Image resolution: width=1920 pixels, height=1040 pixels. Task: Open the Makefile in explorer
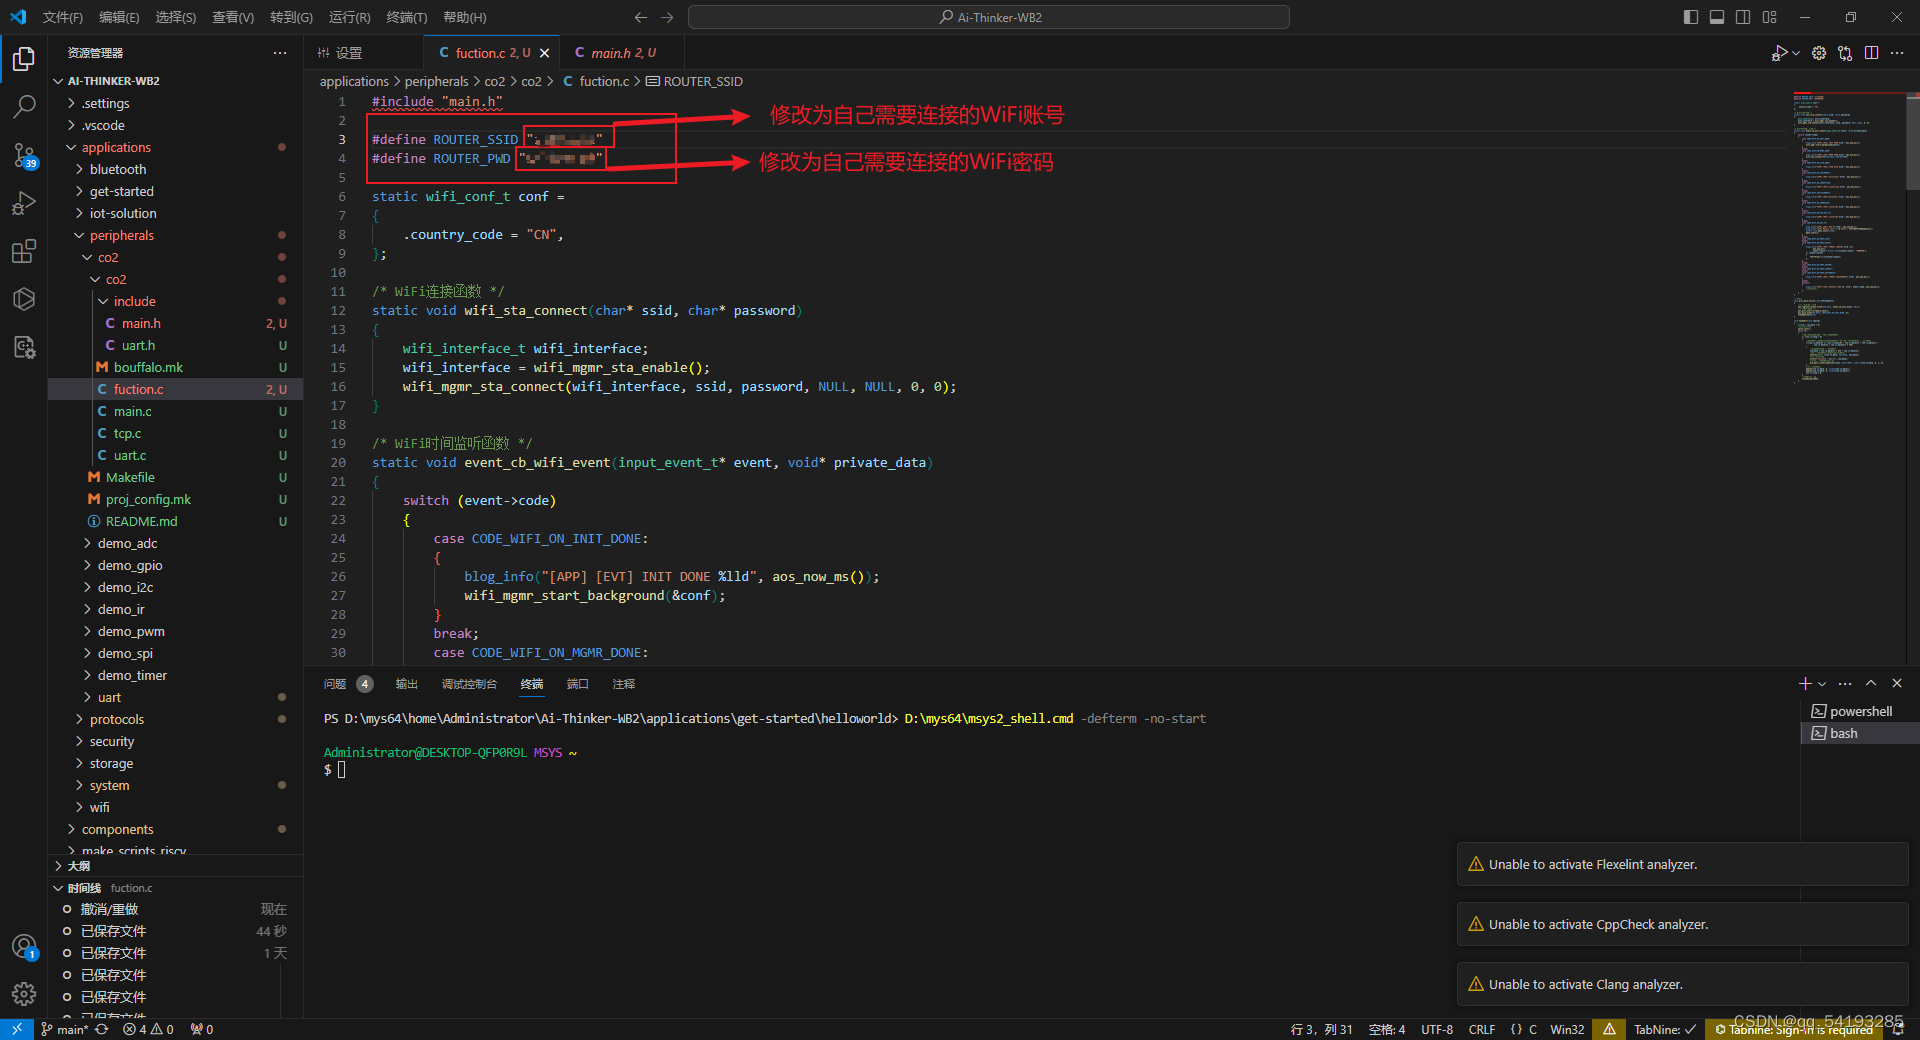pos(130,477)
